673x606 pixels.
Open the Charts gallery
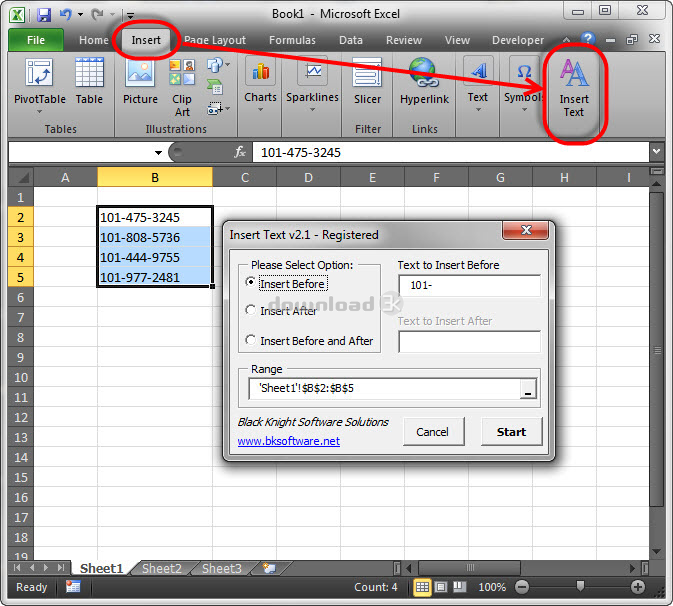[261, 84]
